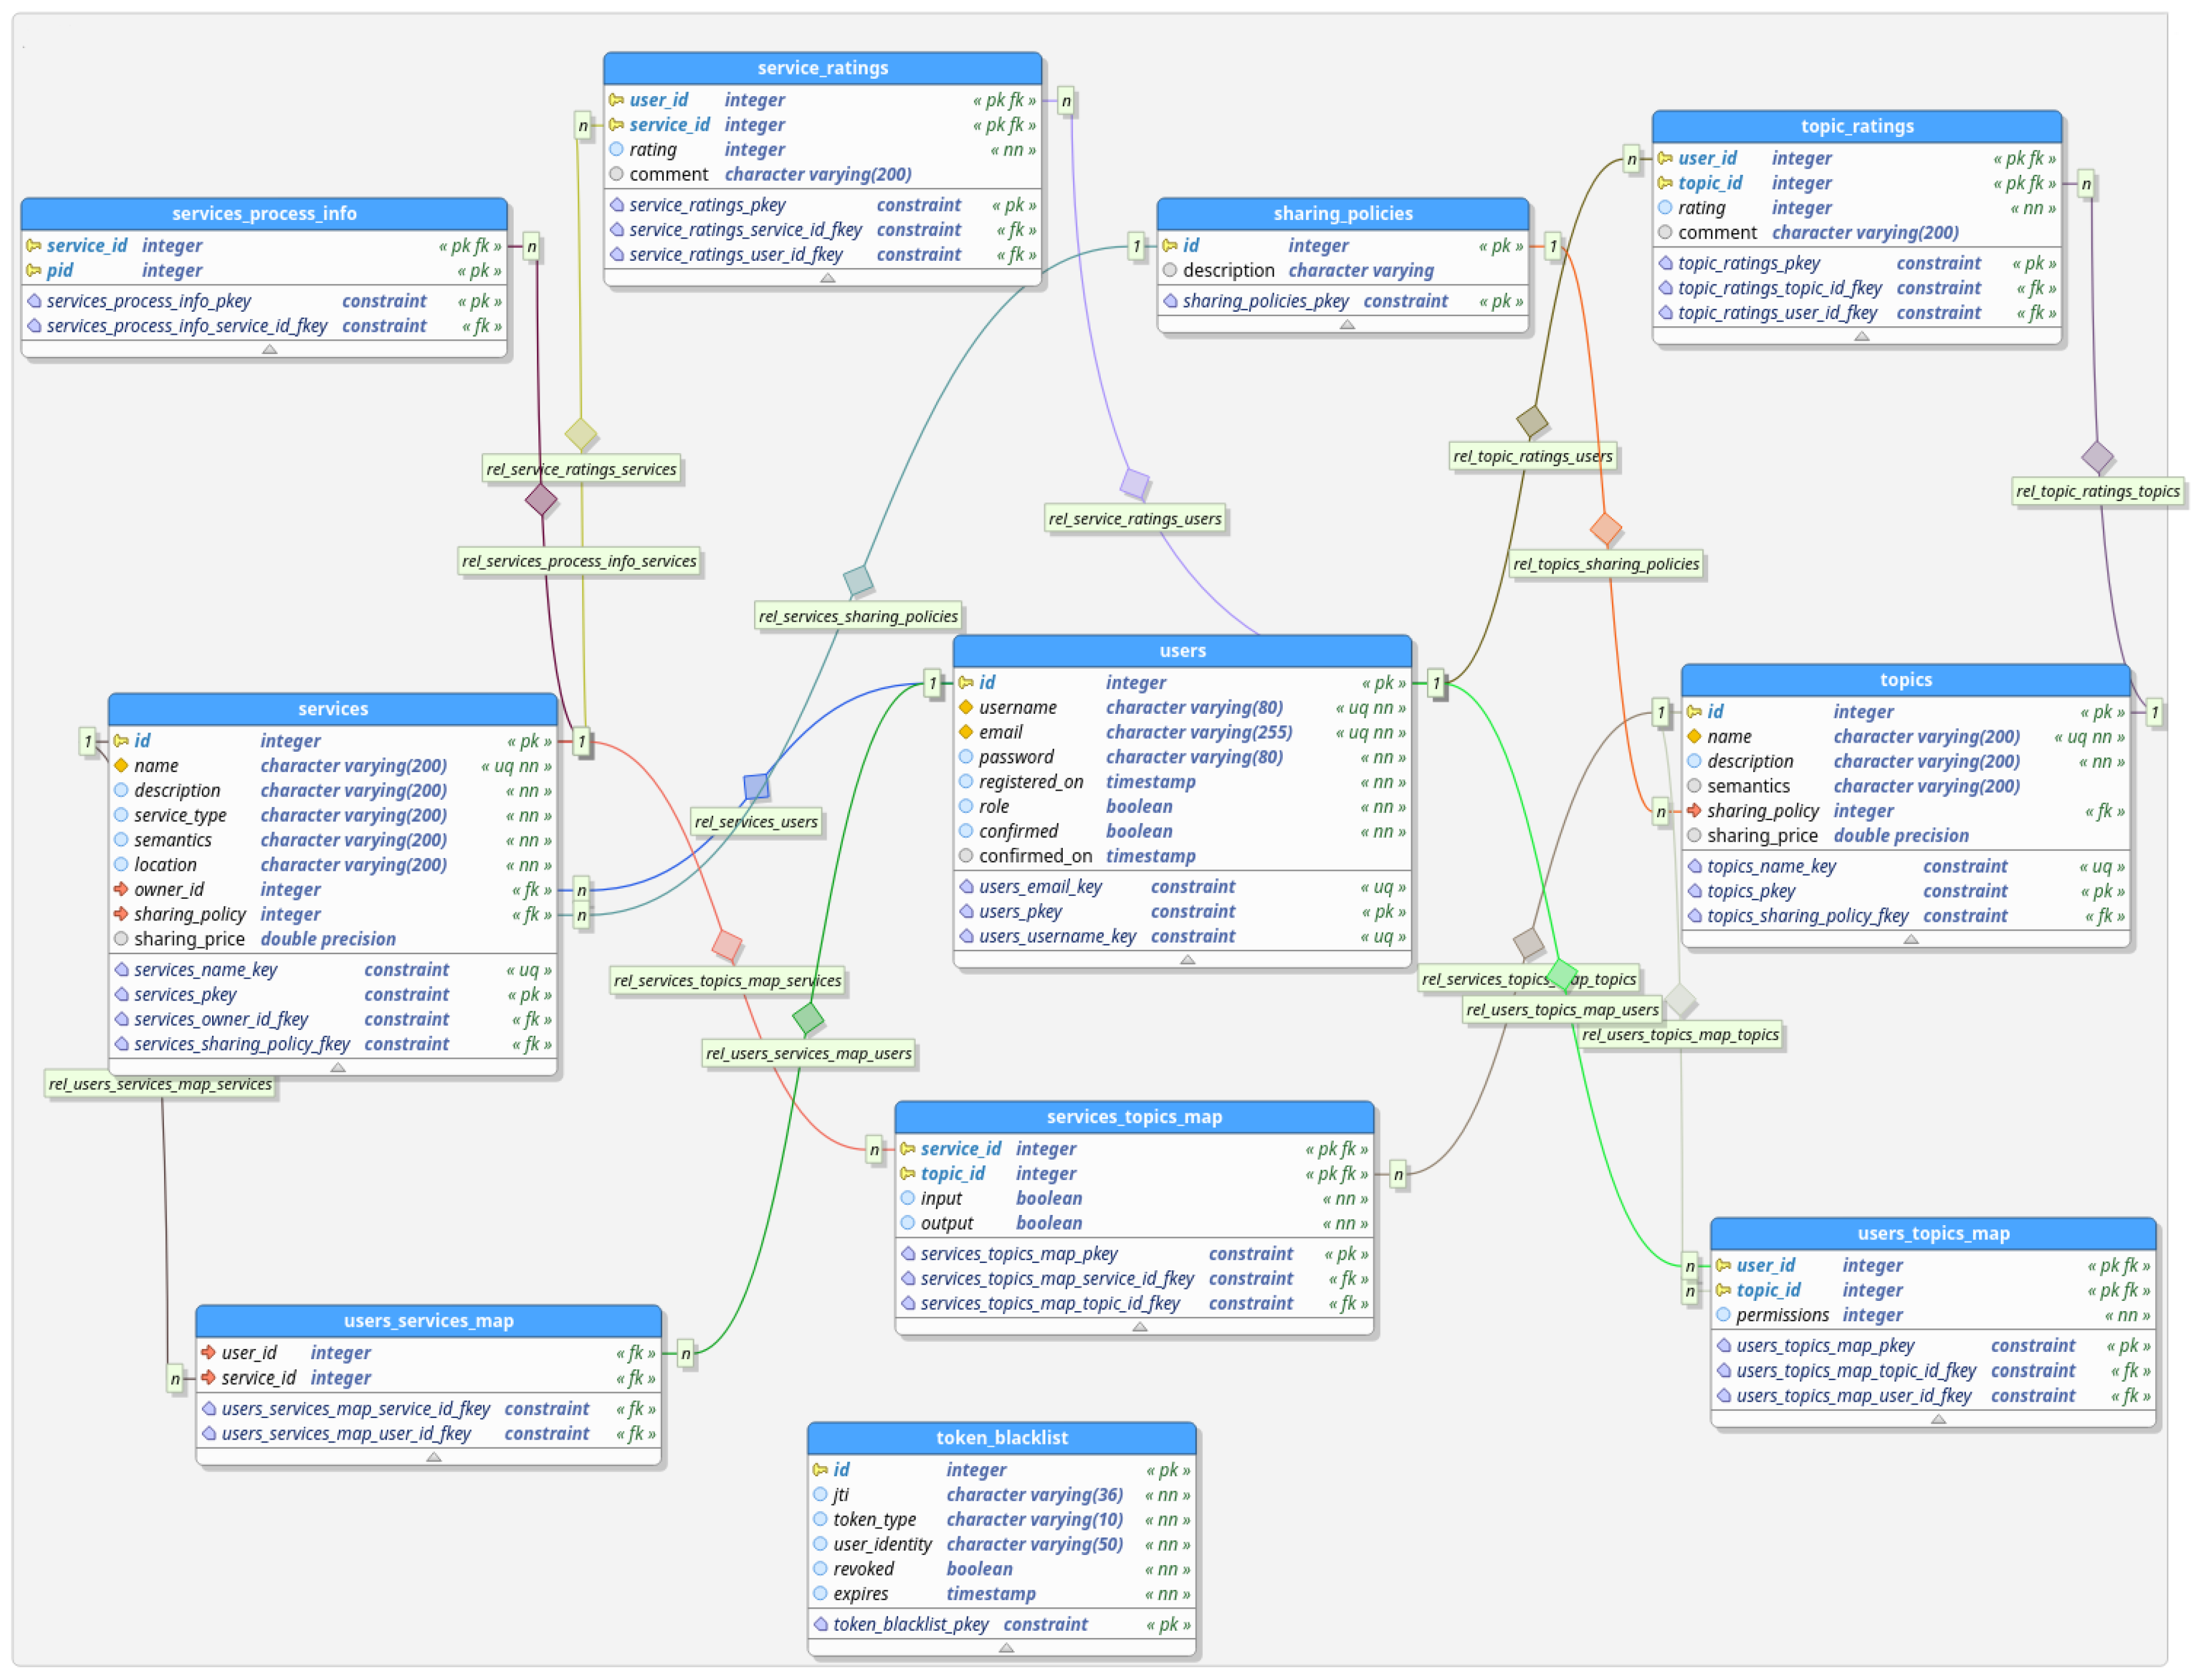This screenshot has height=1680, width=2202.
Task: Click the key icon beside services_process_info pid
Action: (x=34, y=270)
